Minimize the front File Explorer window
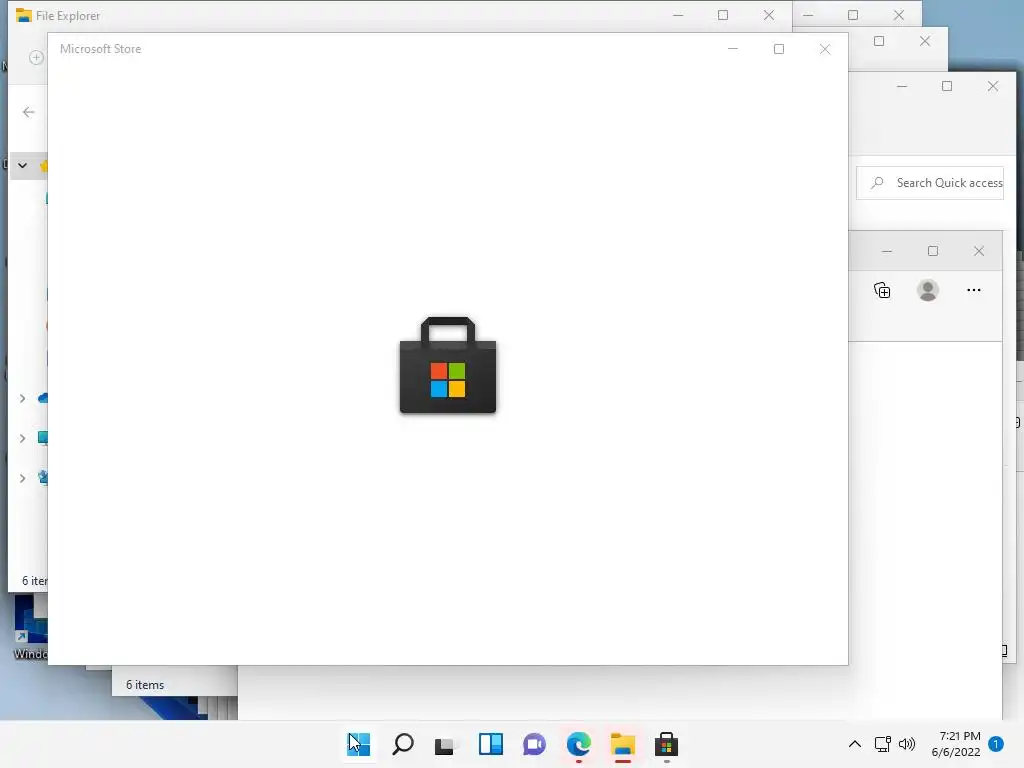Image resolution: width=1024 pixels, height=768 pixels. 678,15
